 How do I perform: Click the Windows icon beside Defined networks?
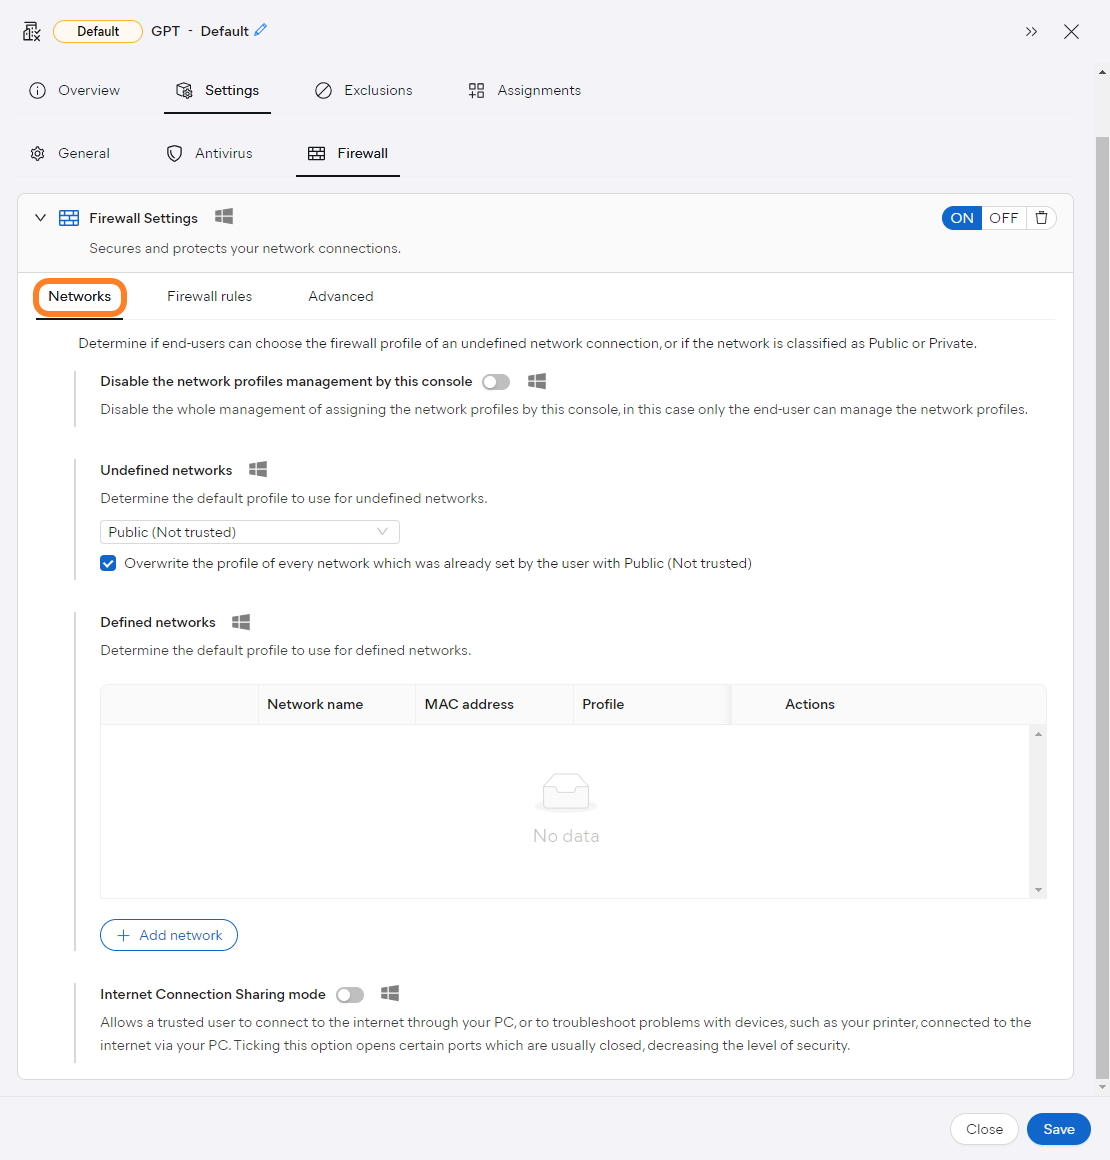240,621
